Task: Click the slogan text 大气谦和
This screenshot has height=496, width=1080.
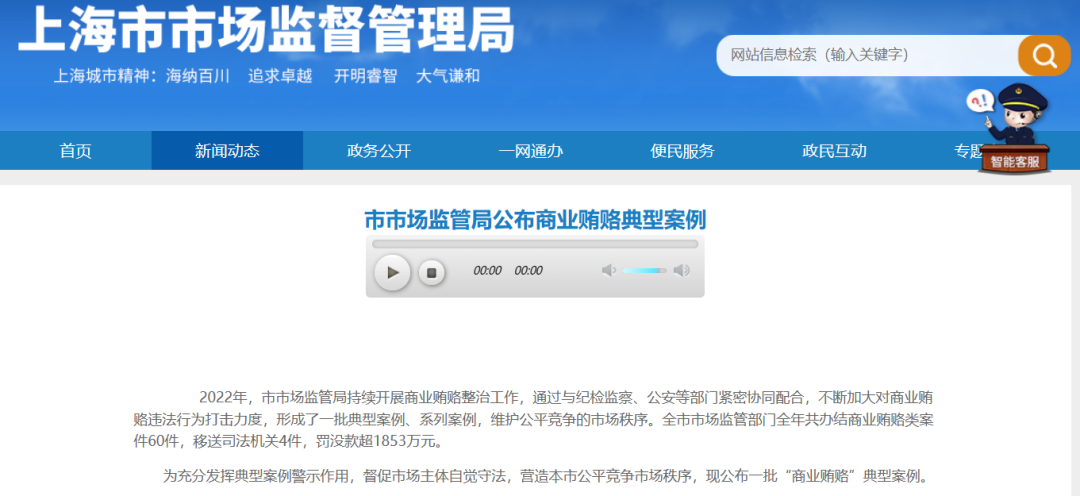Action: (x=448, y=76)
